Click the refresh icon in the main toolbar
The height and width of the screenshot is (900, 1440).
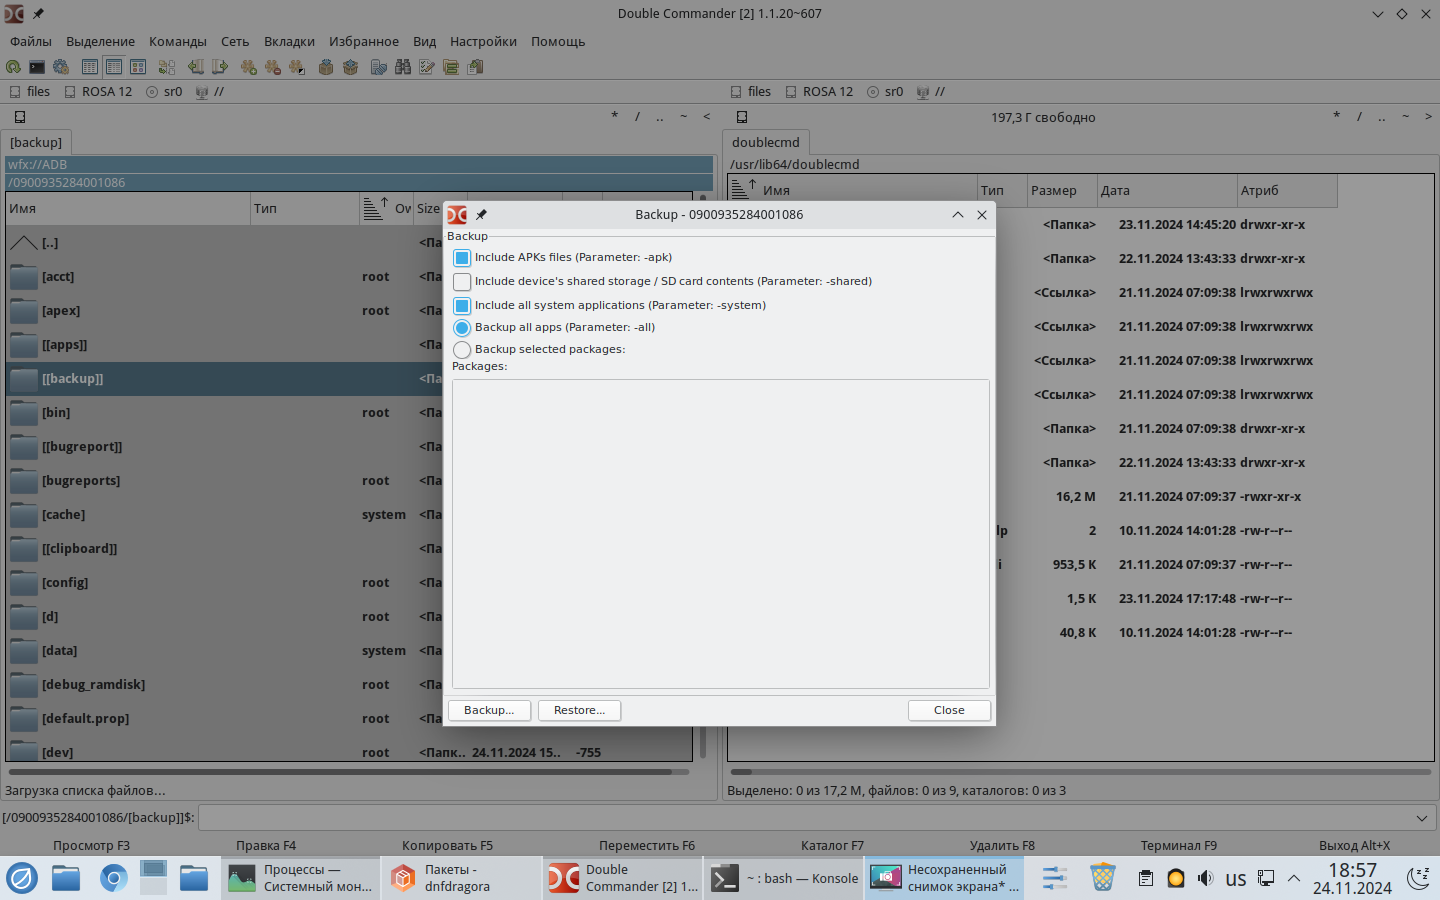[13, 67]
